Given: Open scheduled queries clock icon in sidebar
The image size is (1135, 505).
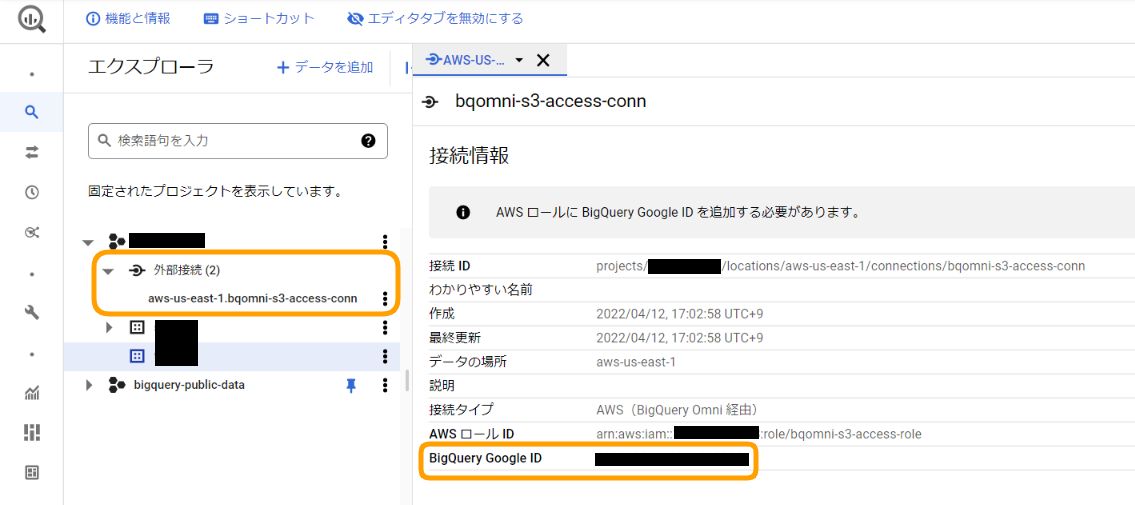Looking at the screenshot, I should coord(31,192).
